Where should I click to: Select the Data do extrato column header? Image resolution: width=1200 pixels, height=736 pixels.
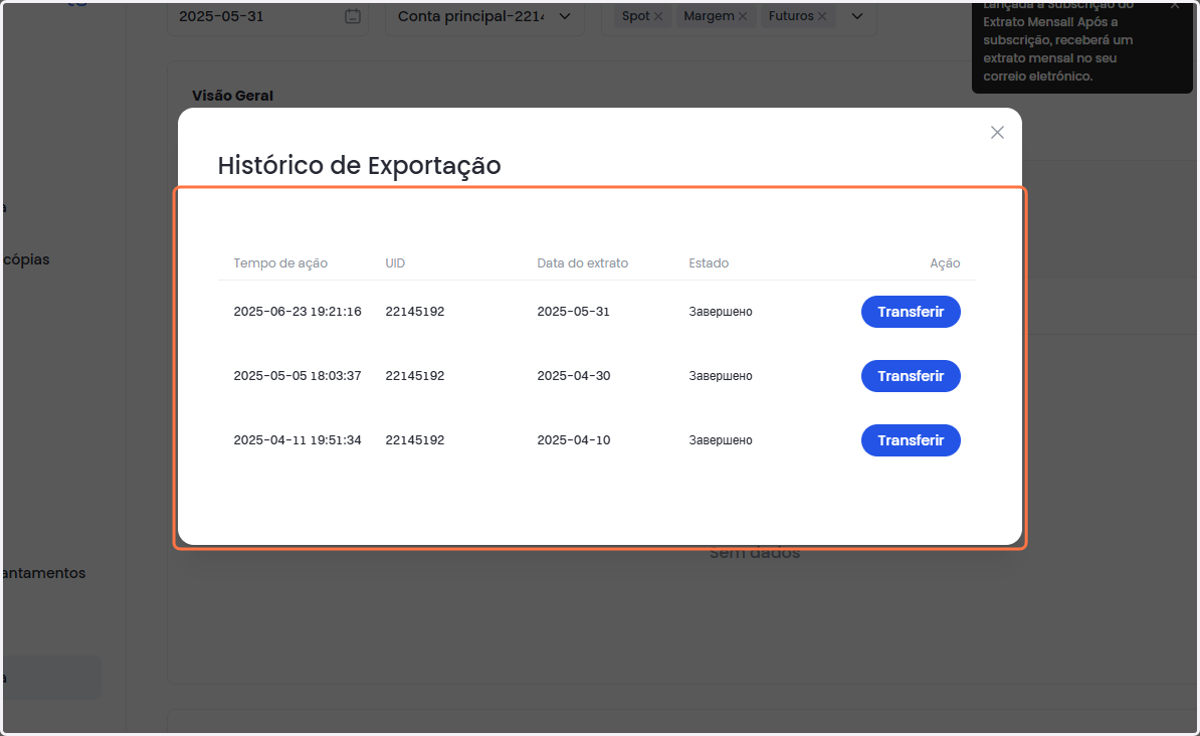click(x=583, y=263)
